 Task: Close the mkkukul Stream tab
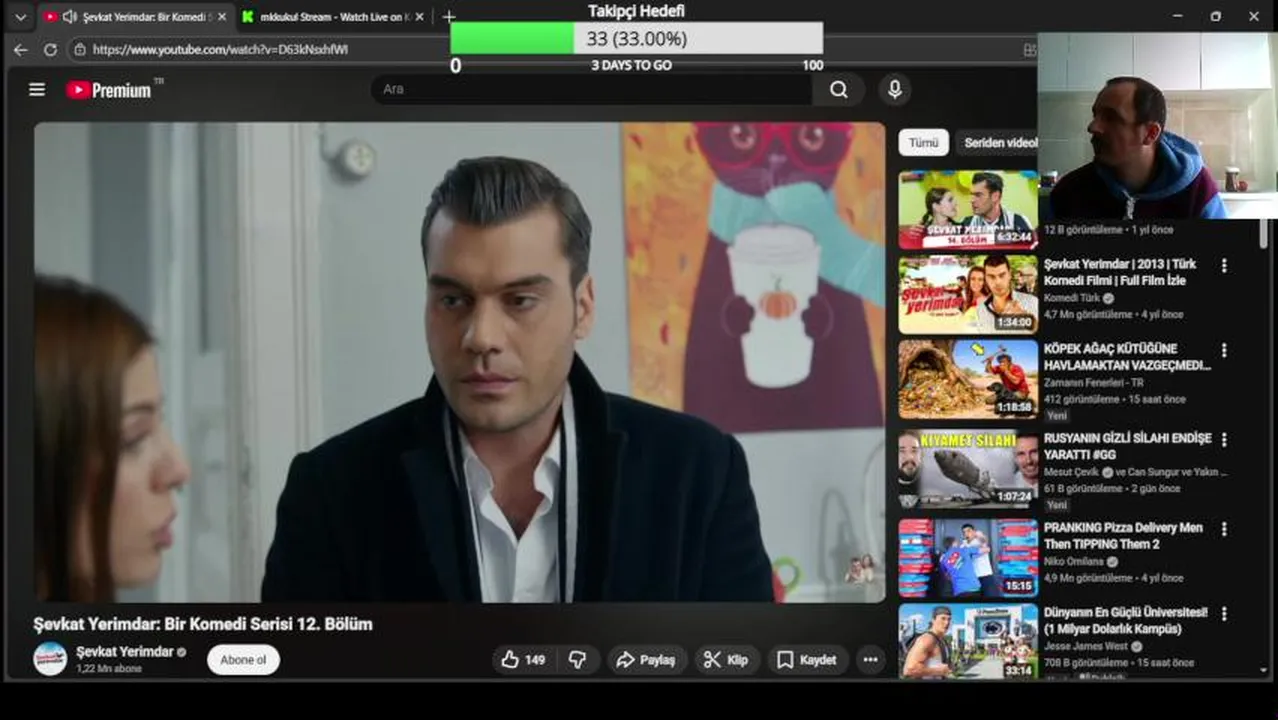point(419,17)
